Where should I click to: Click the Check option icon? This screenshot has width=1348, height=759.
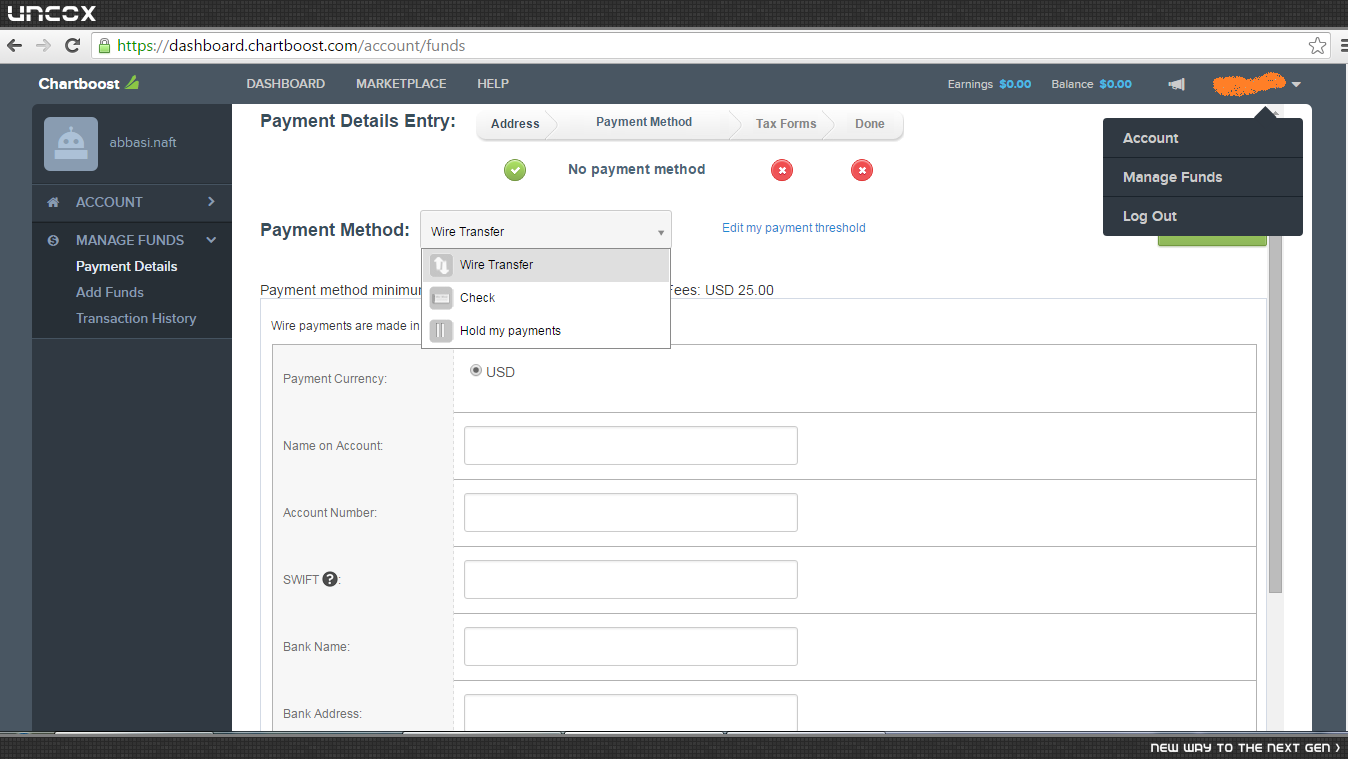(441, 298)
